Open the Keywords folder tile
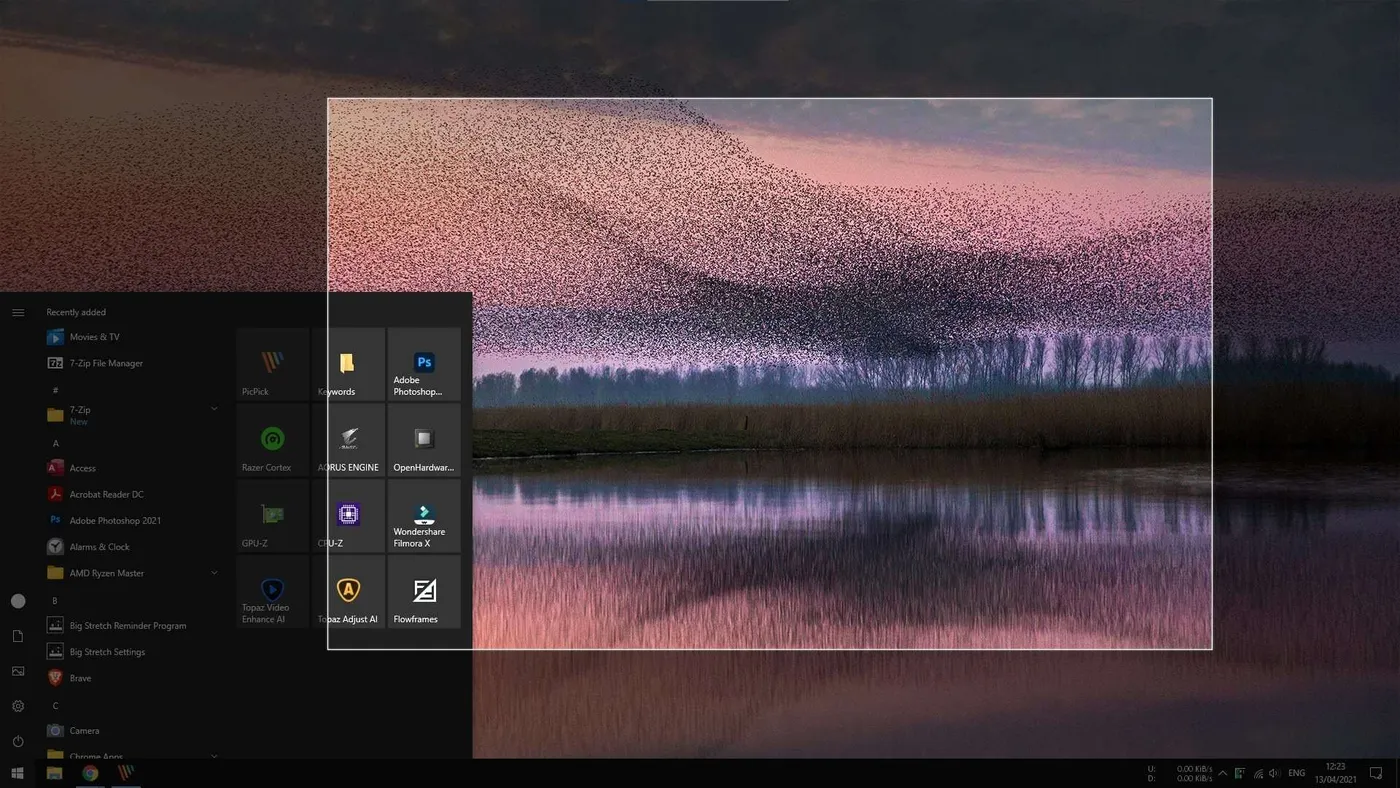Viewport: 1400px width, 788px height. [x=348, y=364]
